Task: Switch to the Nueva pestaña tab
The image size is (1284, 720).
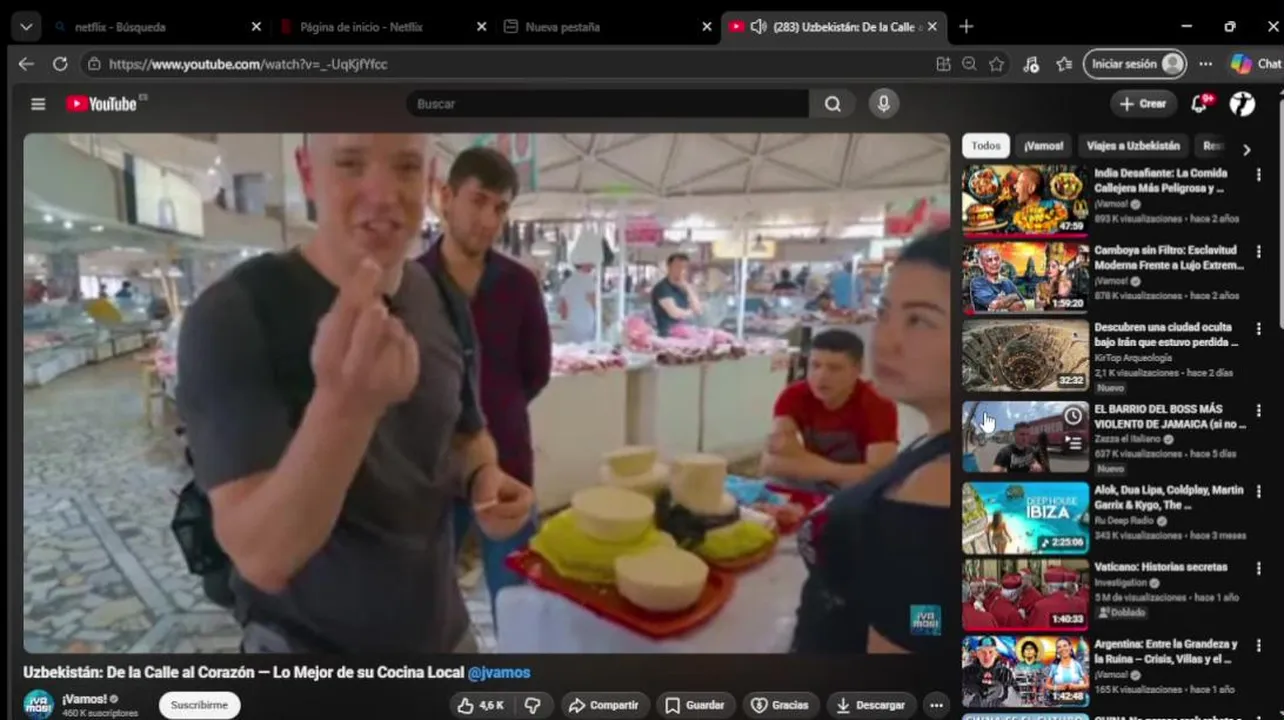Action: coord(607,27)
